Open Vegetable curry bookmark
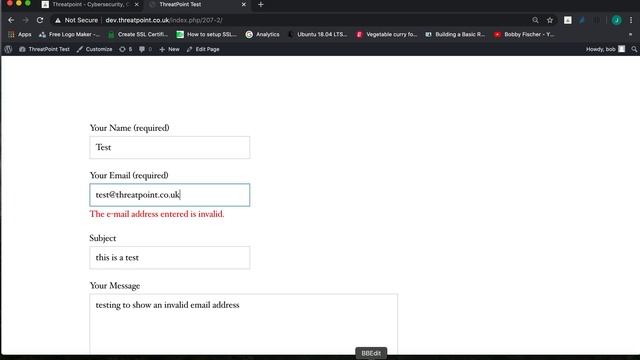The width and height of the screenshot is (640, 360). tap(387, 35)
